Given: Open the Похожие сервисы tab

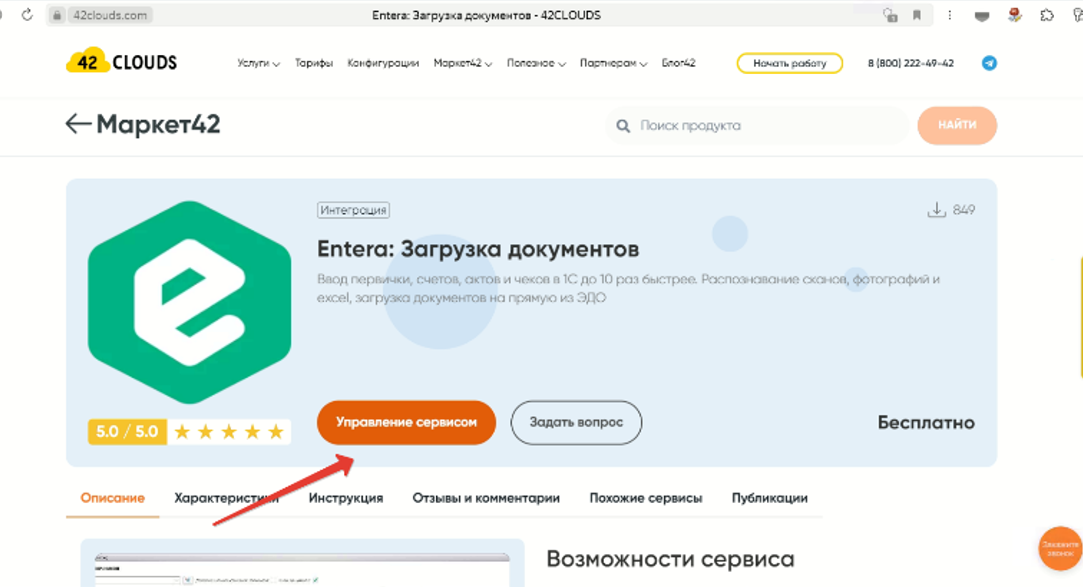Looking at the screenshot, I should (646, 498).
